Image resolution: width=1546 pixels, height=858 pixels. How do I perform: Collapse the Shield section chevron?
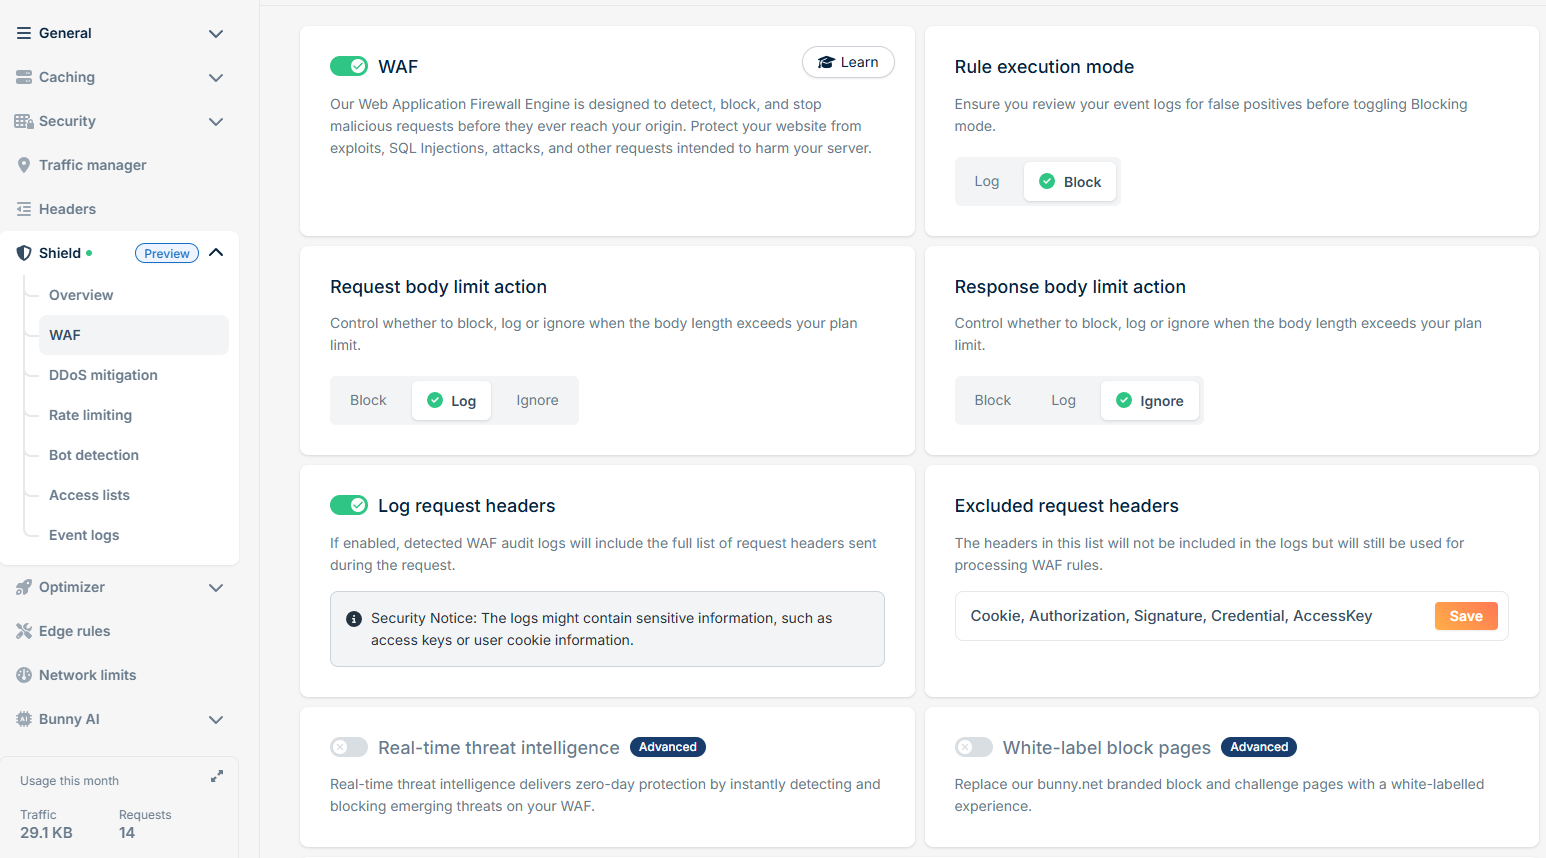[x=216, y=253]
